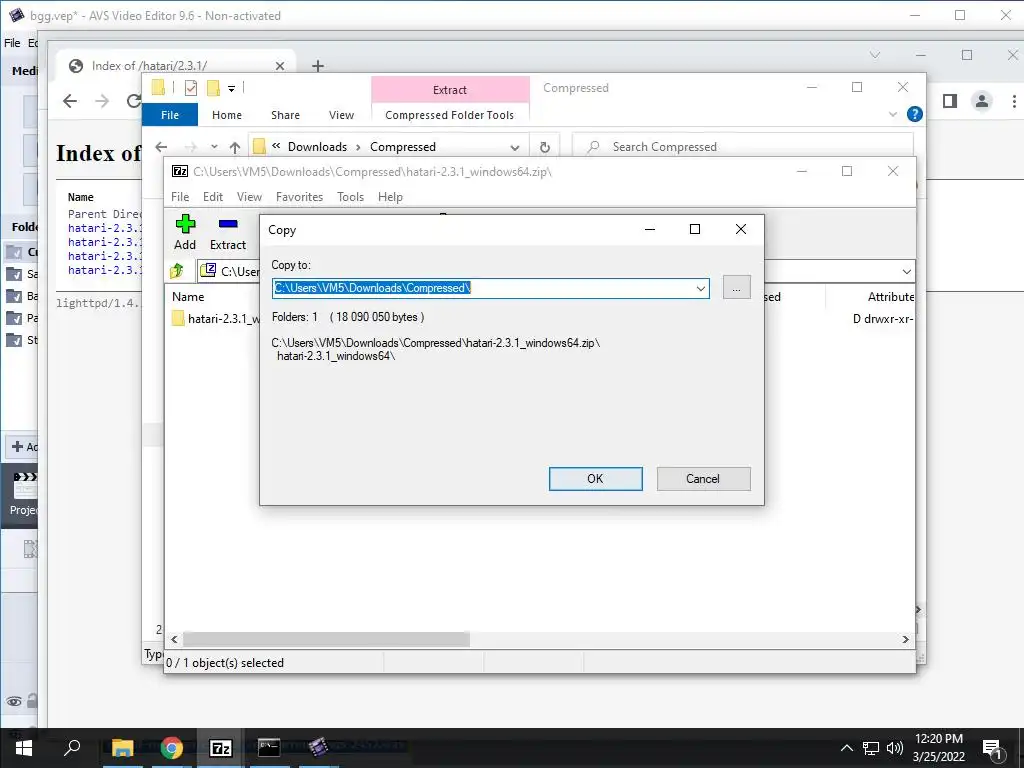
Task: Open a new Chrome tab with the plus icon
Action: [x=317, y=66]
